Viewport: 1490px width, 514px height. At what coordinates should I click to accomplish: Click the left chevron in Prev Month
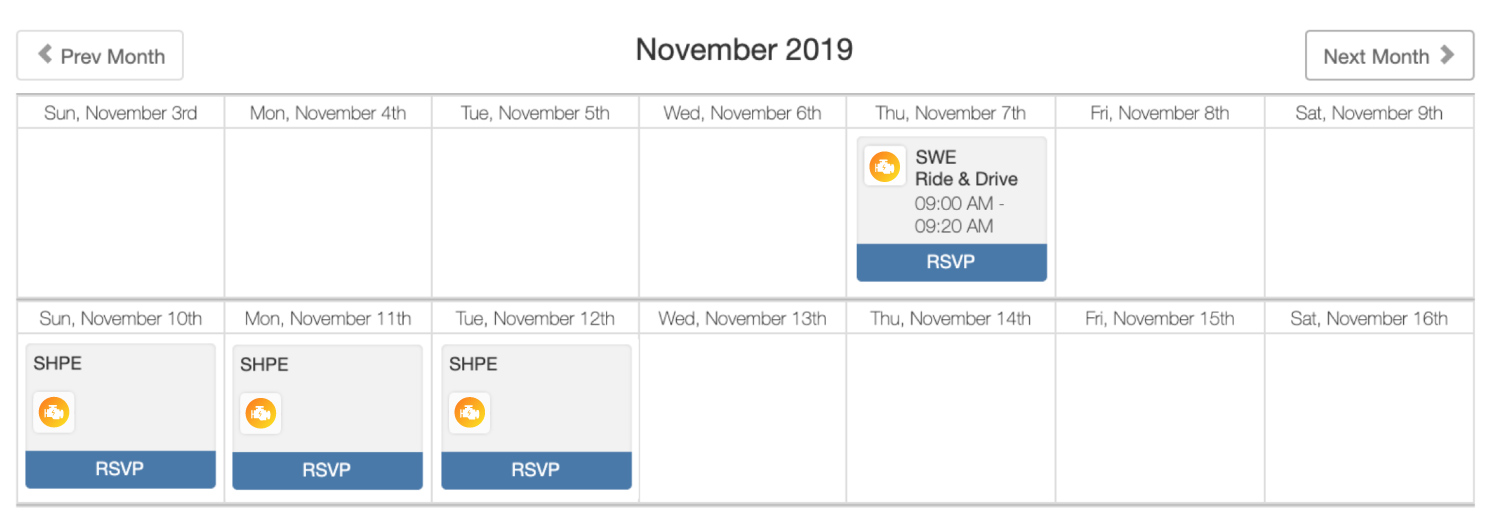(45, 55)
